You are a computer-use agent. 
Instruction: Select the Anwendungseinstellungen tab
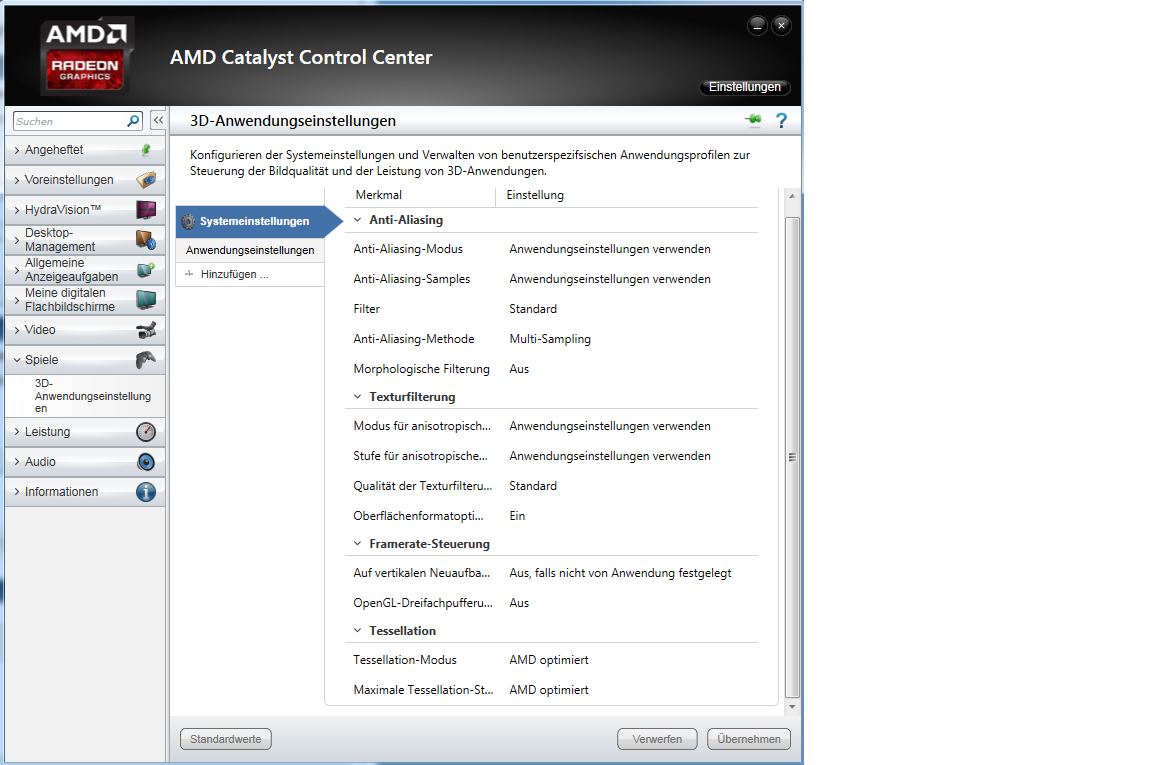(x=250, y=250)
